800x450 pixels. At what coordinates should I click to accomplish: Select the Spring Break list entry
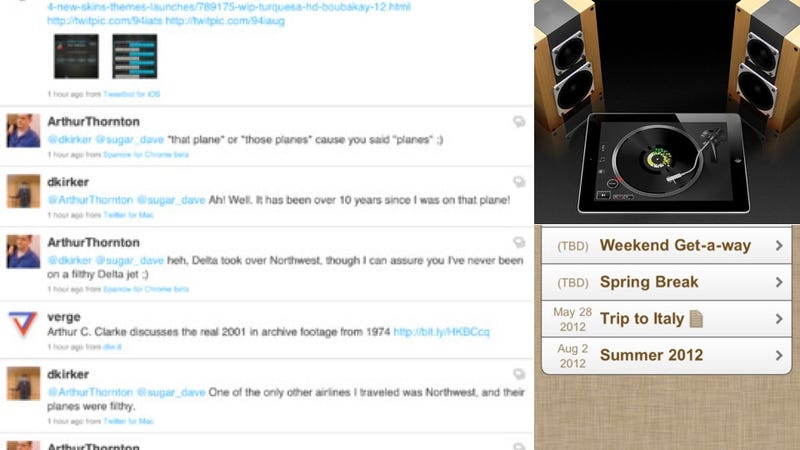(666, 282)
